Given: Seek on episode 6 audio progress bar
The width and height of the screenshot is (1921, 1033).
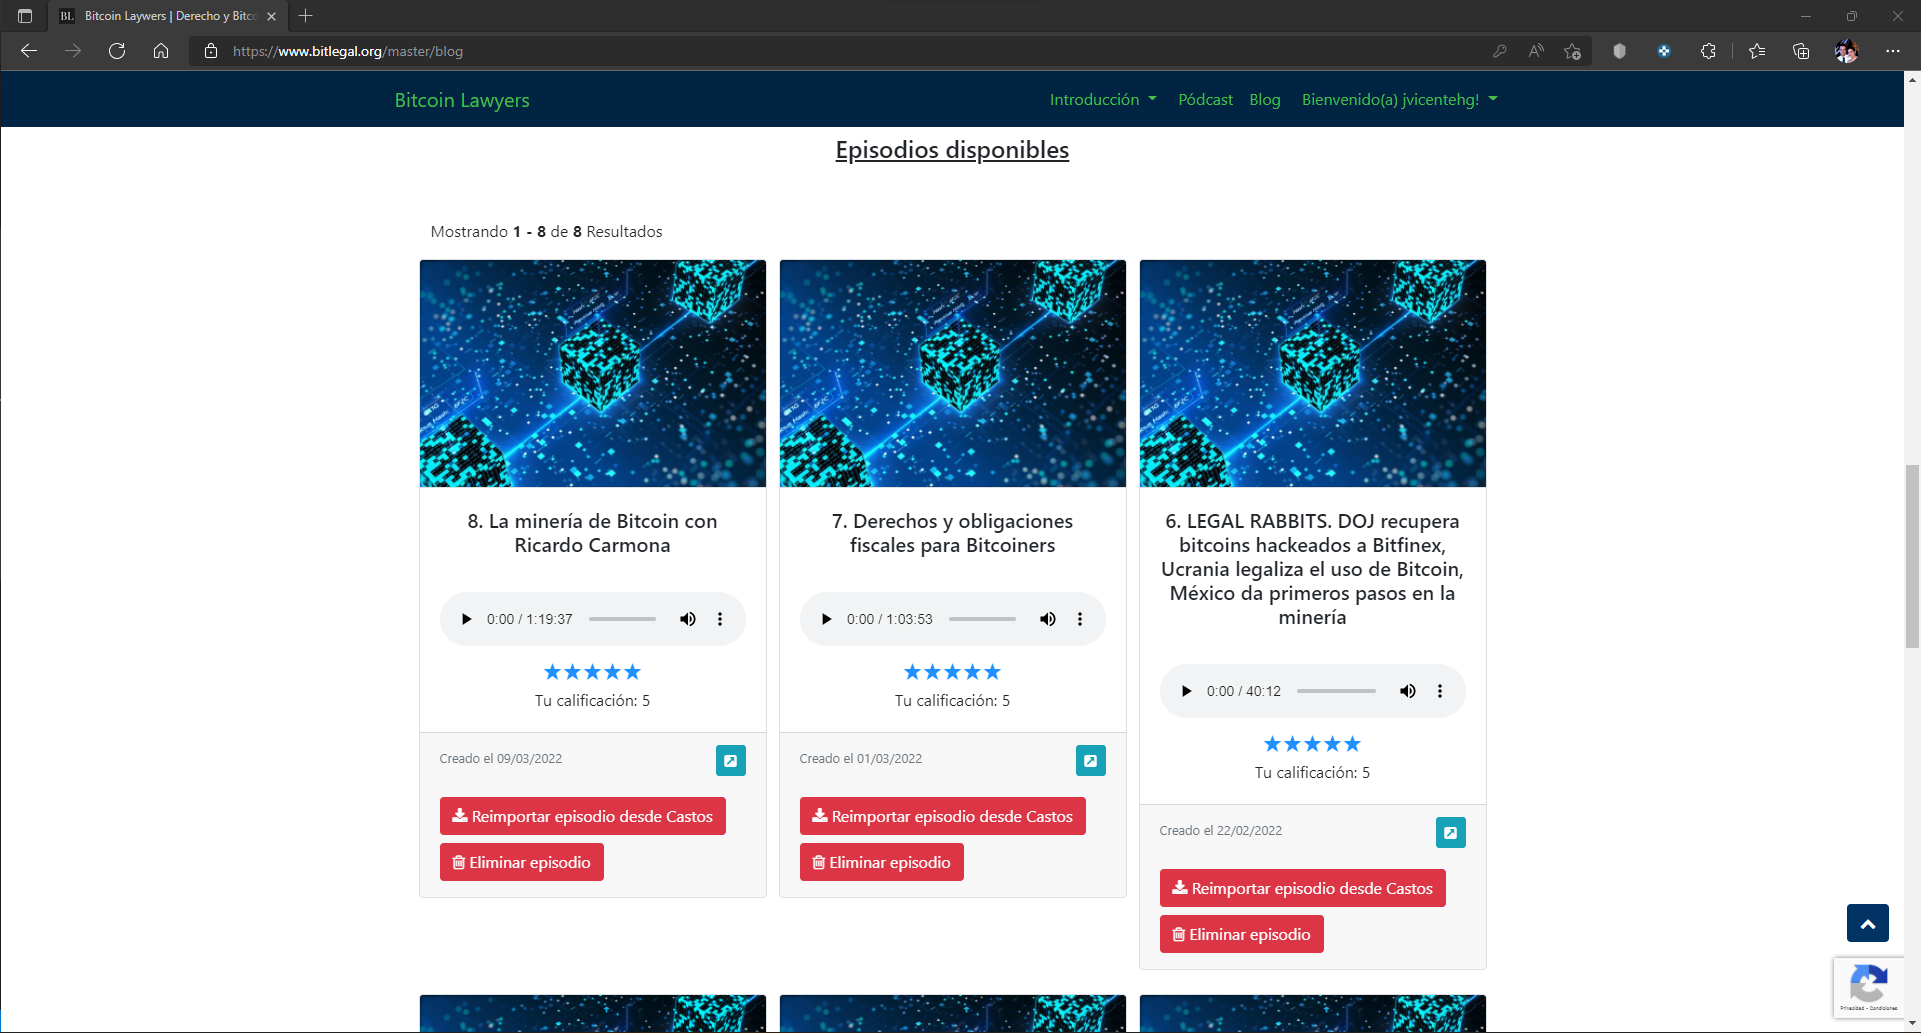Looking at the screenshot, I should point(1336,691).
